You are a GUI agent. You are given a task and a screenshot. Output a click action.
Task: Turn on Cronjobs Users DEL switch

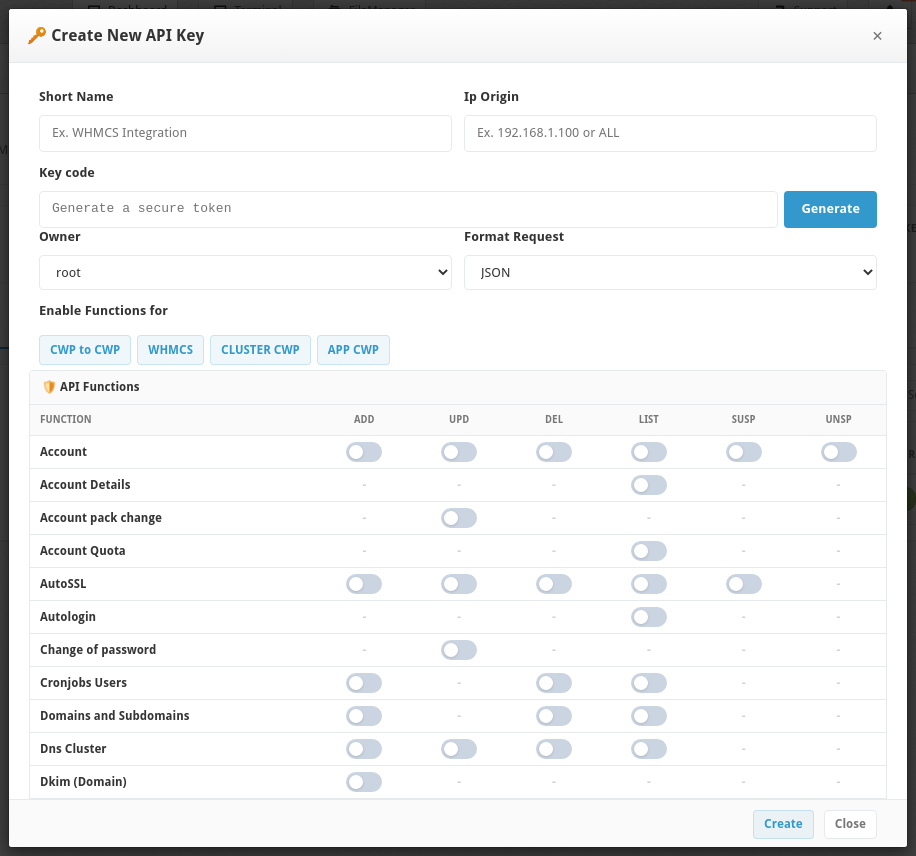554,683
